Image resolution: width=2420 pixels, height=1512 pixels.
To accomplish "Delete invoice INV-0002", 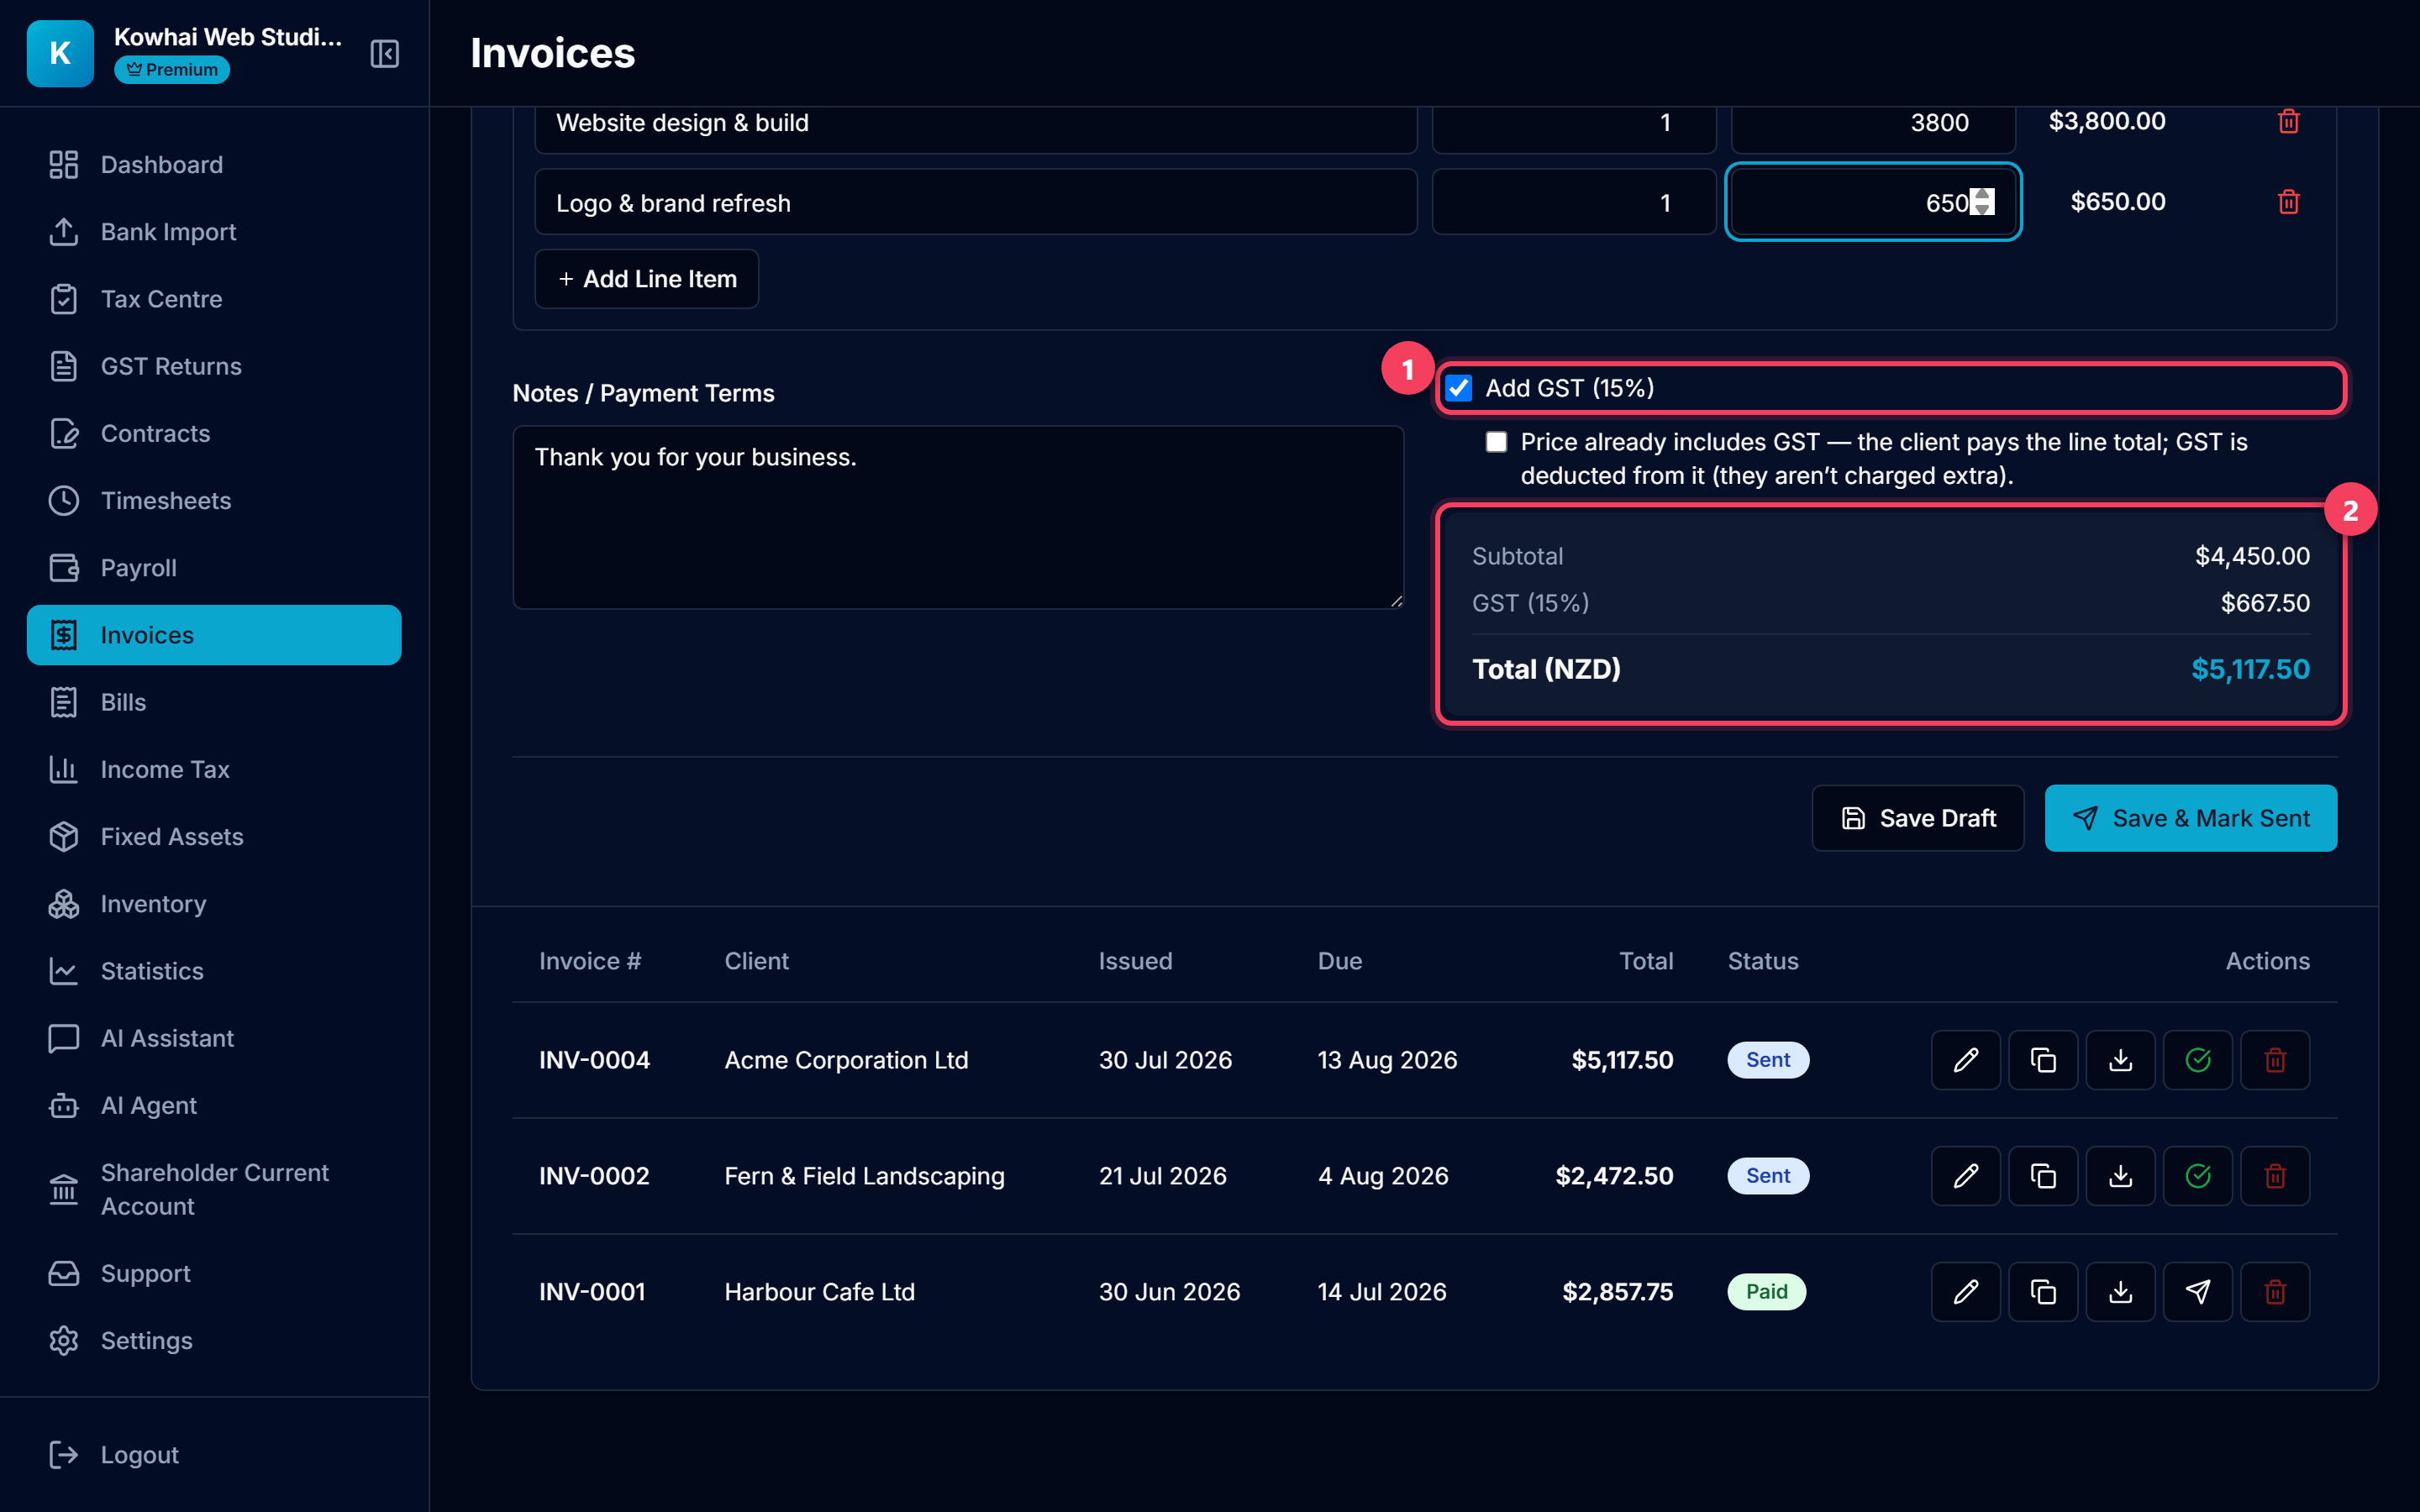I will [x=2275, y=1176].
